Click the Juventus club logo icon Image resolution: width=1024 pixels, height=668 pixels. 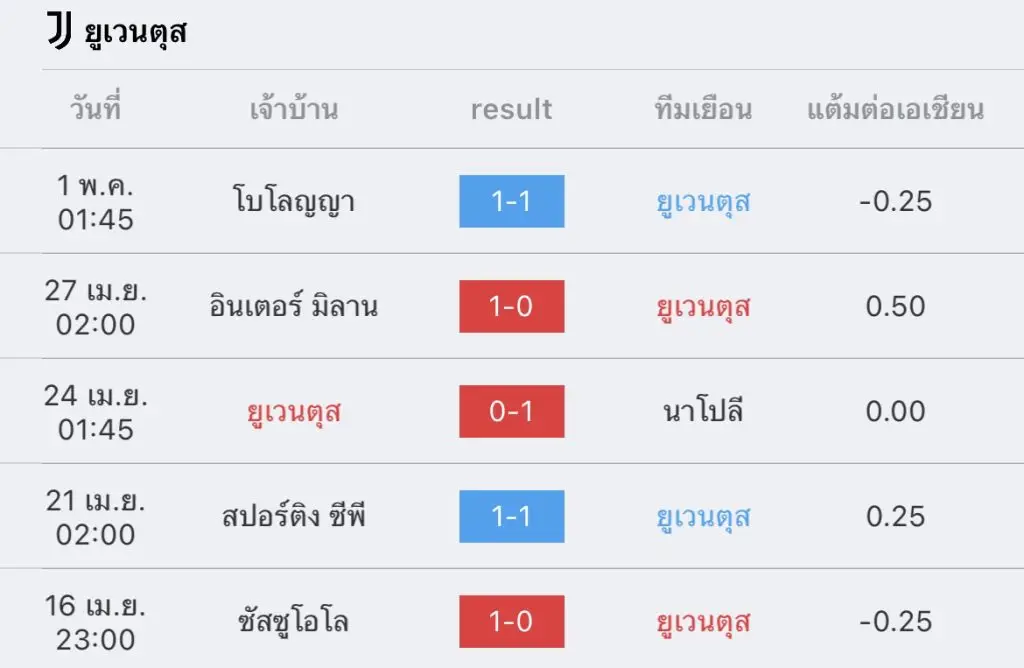pyautogui.click(x=59, y=31)
